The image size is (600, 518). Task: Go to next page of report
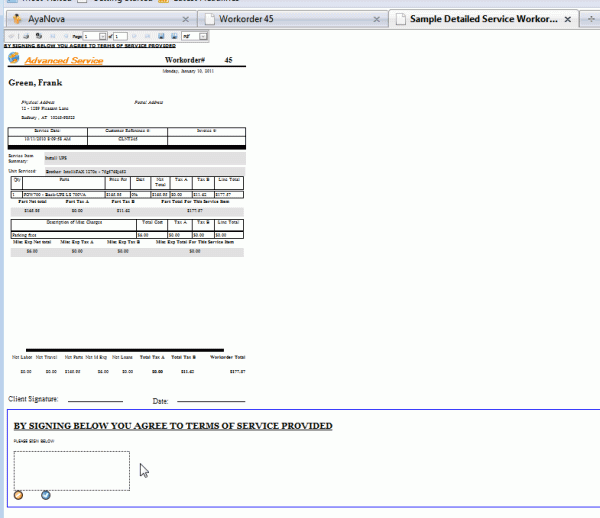point(134,36)
